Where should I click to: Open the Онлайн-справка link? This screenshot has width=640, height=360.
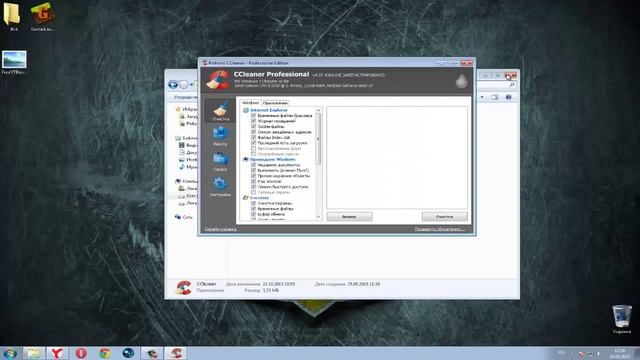pyautogui.click(x=220, y=229)
